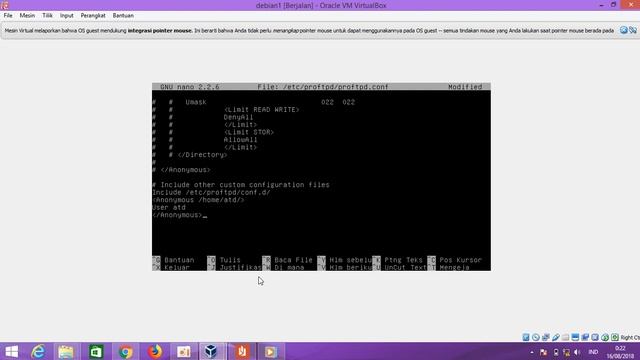This screenshot has width=640, height=360.
Task: Launch Firefox from taskbar
Action: pyautogui.click(x=155, y=351)
